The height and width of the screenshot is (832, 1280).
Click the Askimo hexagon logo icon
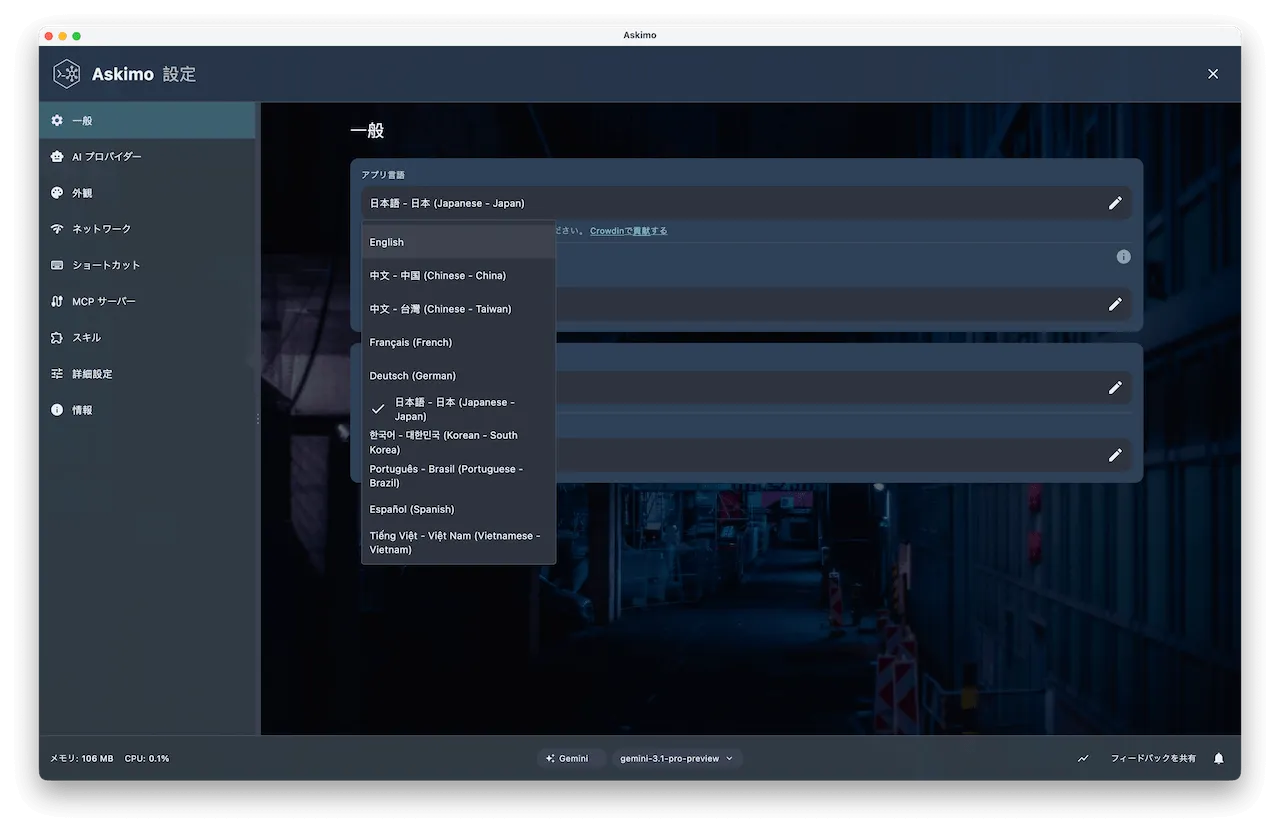(x=67, y=74)
